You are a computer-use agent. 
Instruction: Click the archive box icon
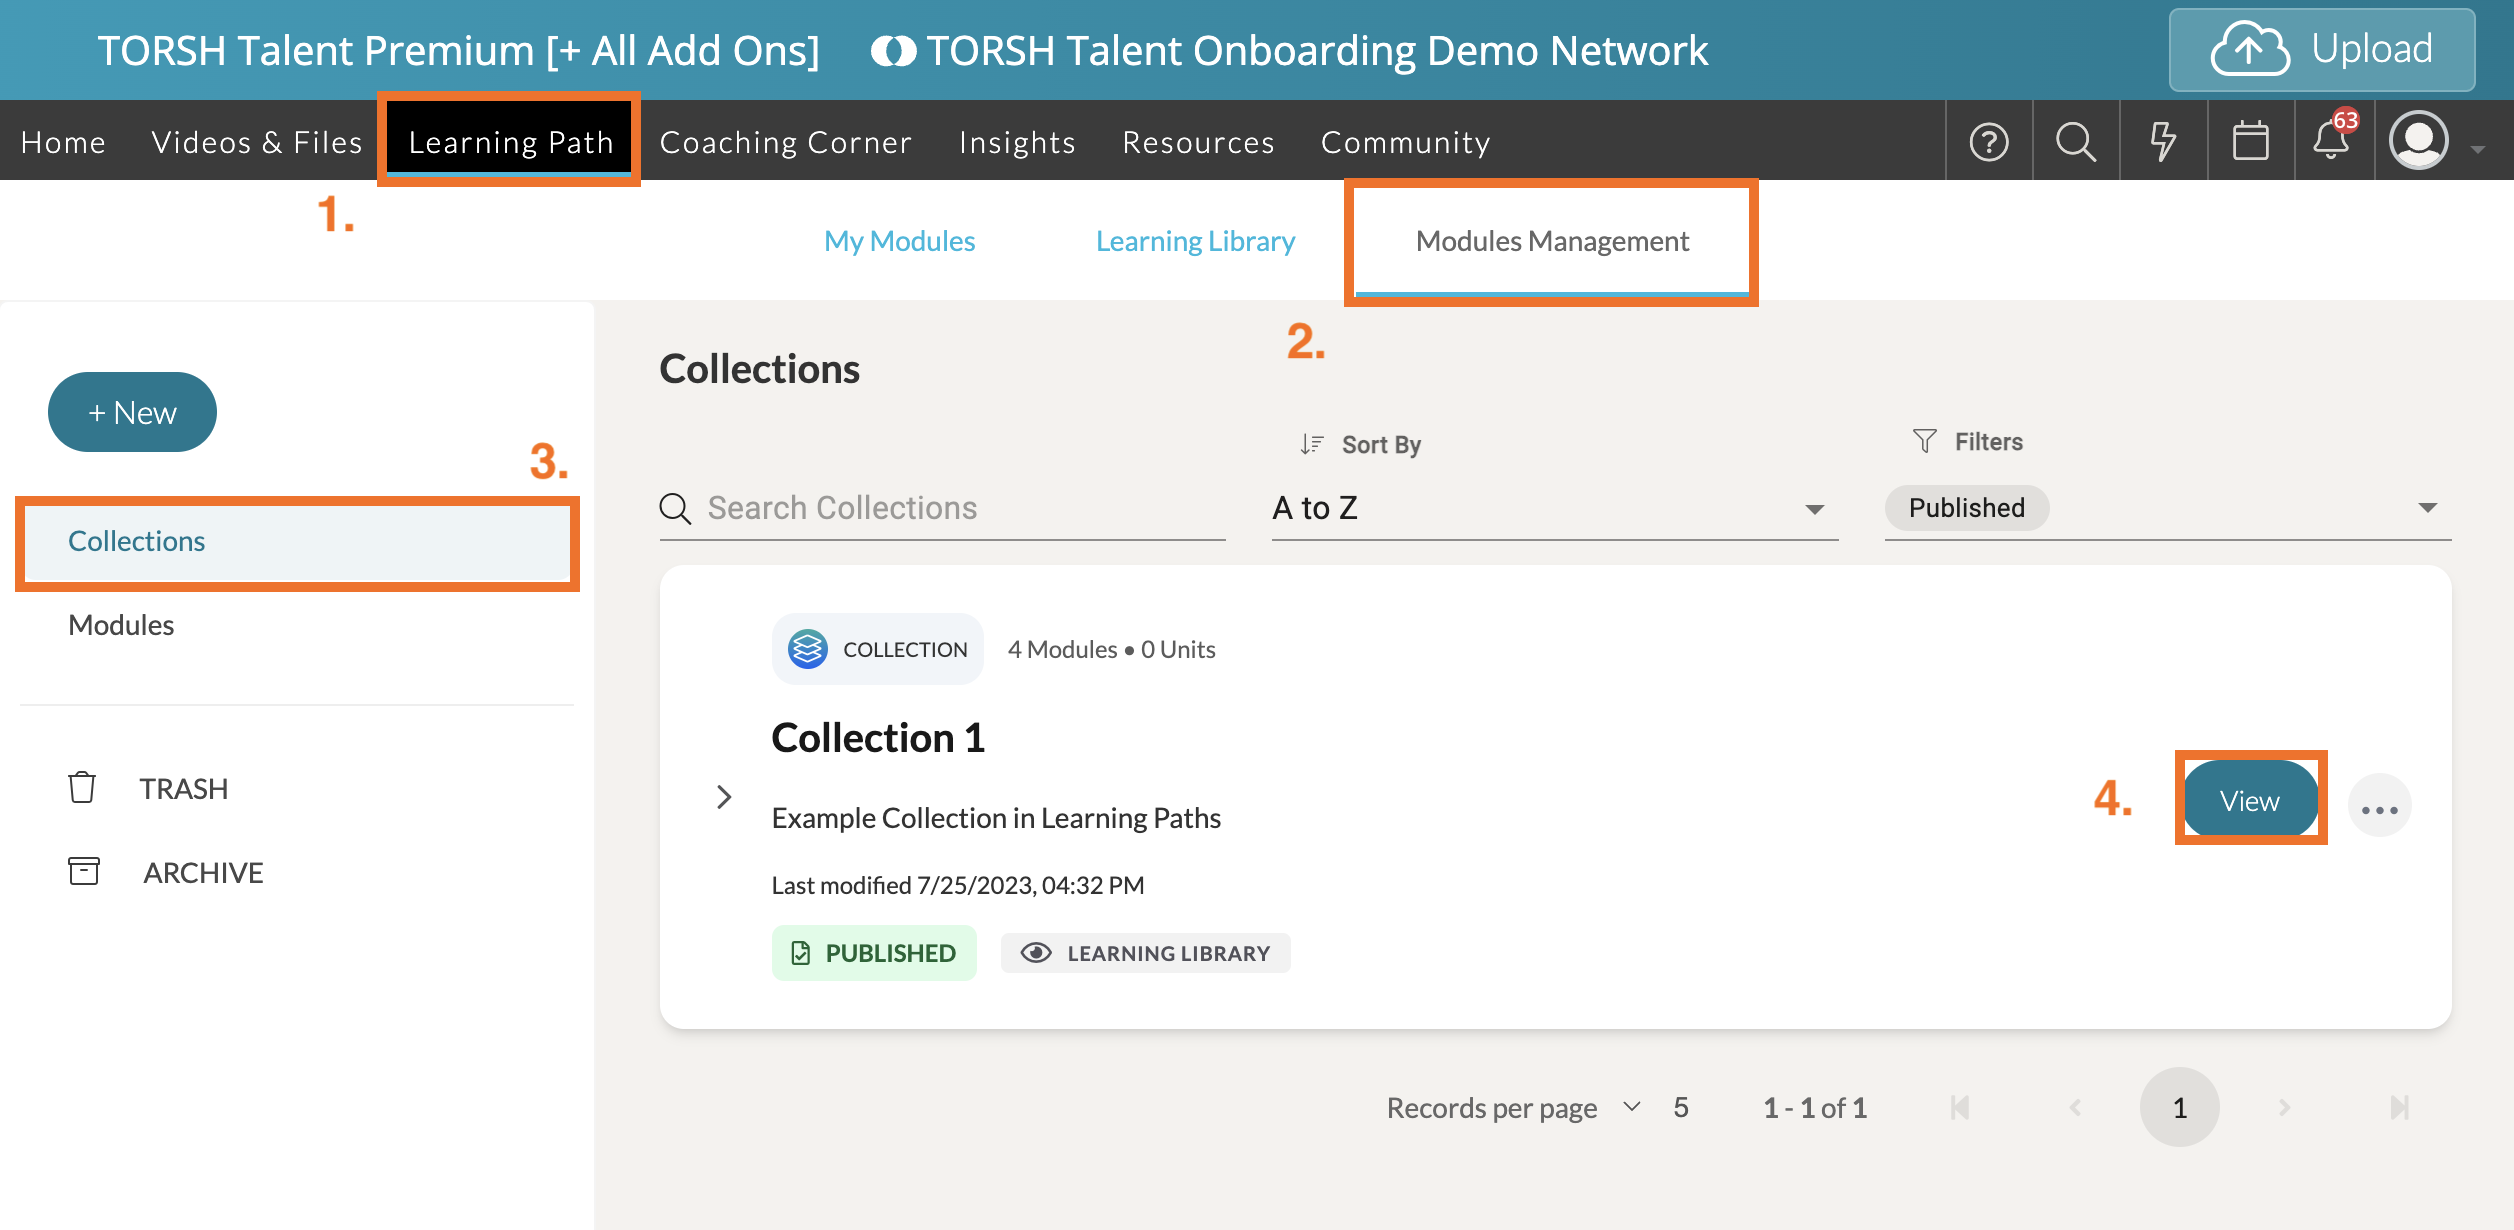click(x=84, y=871)
